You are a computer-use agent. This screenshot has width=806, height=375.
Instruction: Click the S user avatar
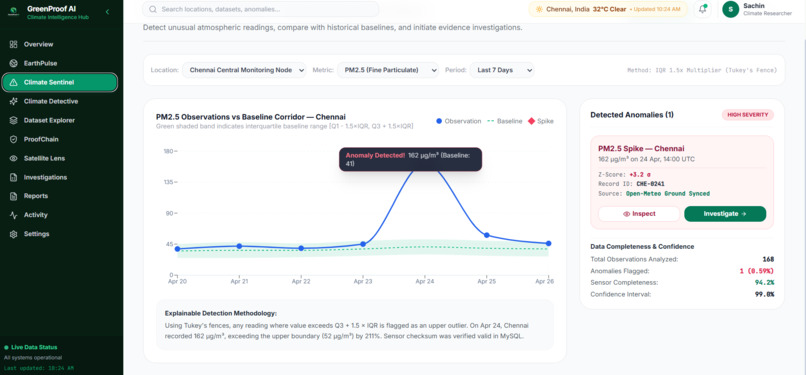tap(730, 9)
